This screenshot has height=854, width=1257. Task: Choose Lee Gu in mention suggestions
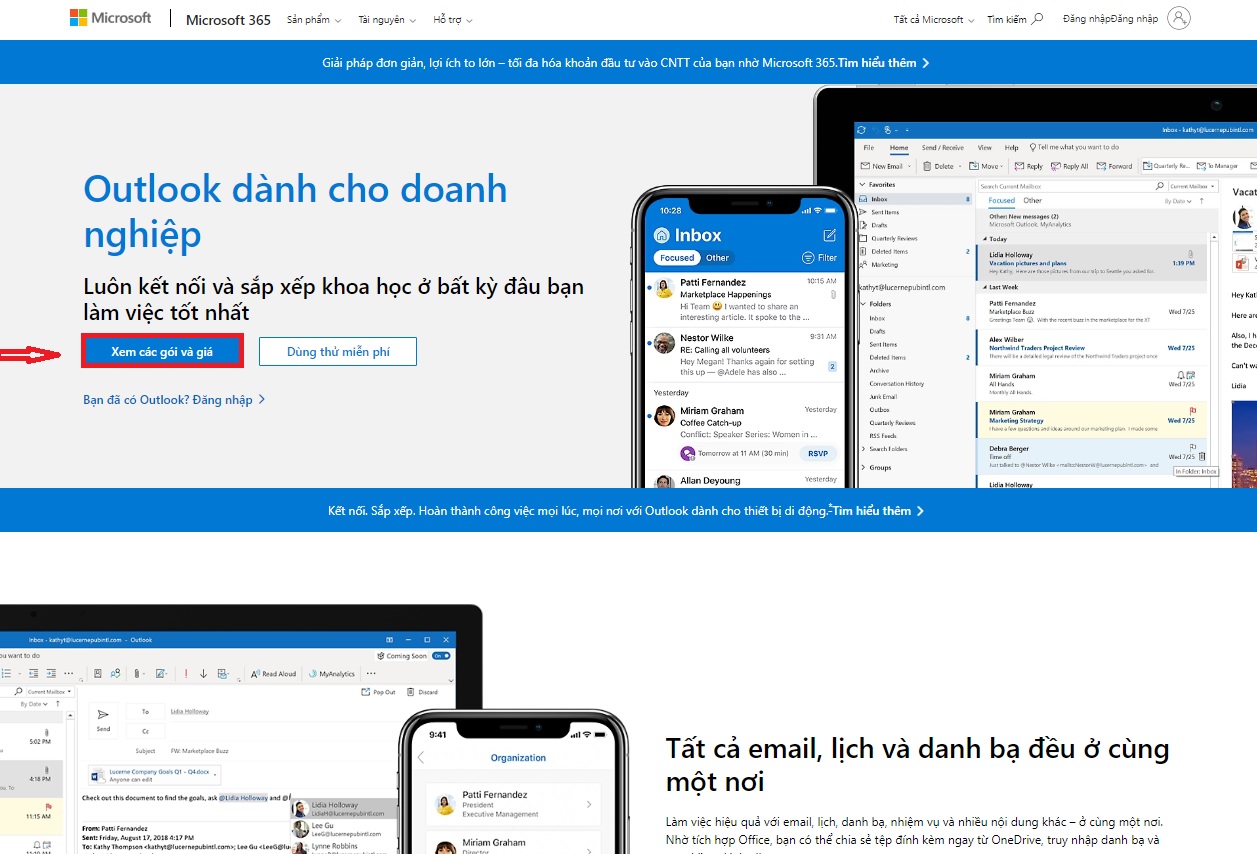click(343, 829)
